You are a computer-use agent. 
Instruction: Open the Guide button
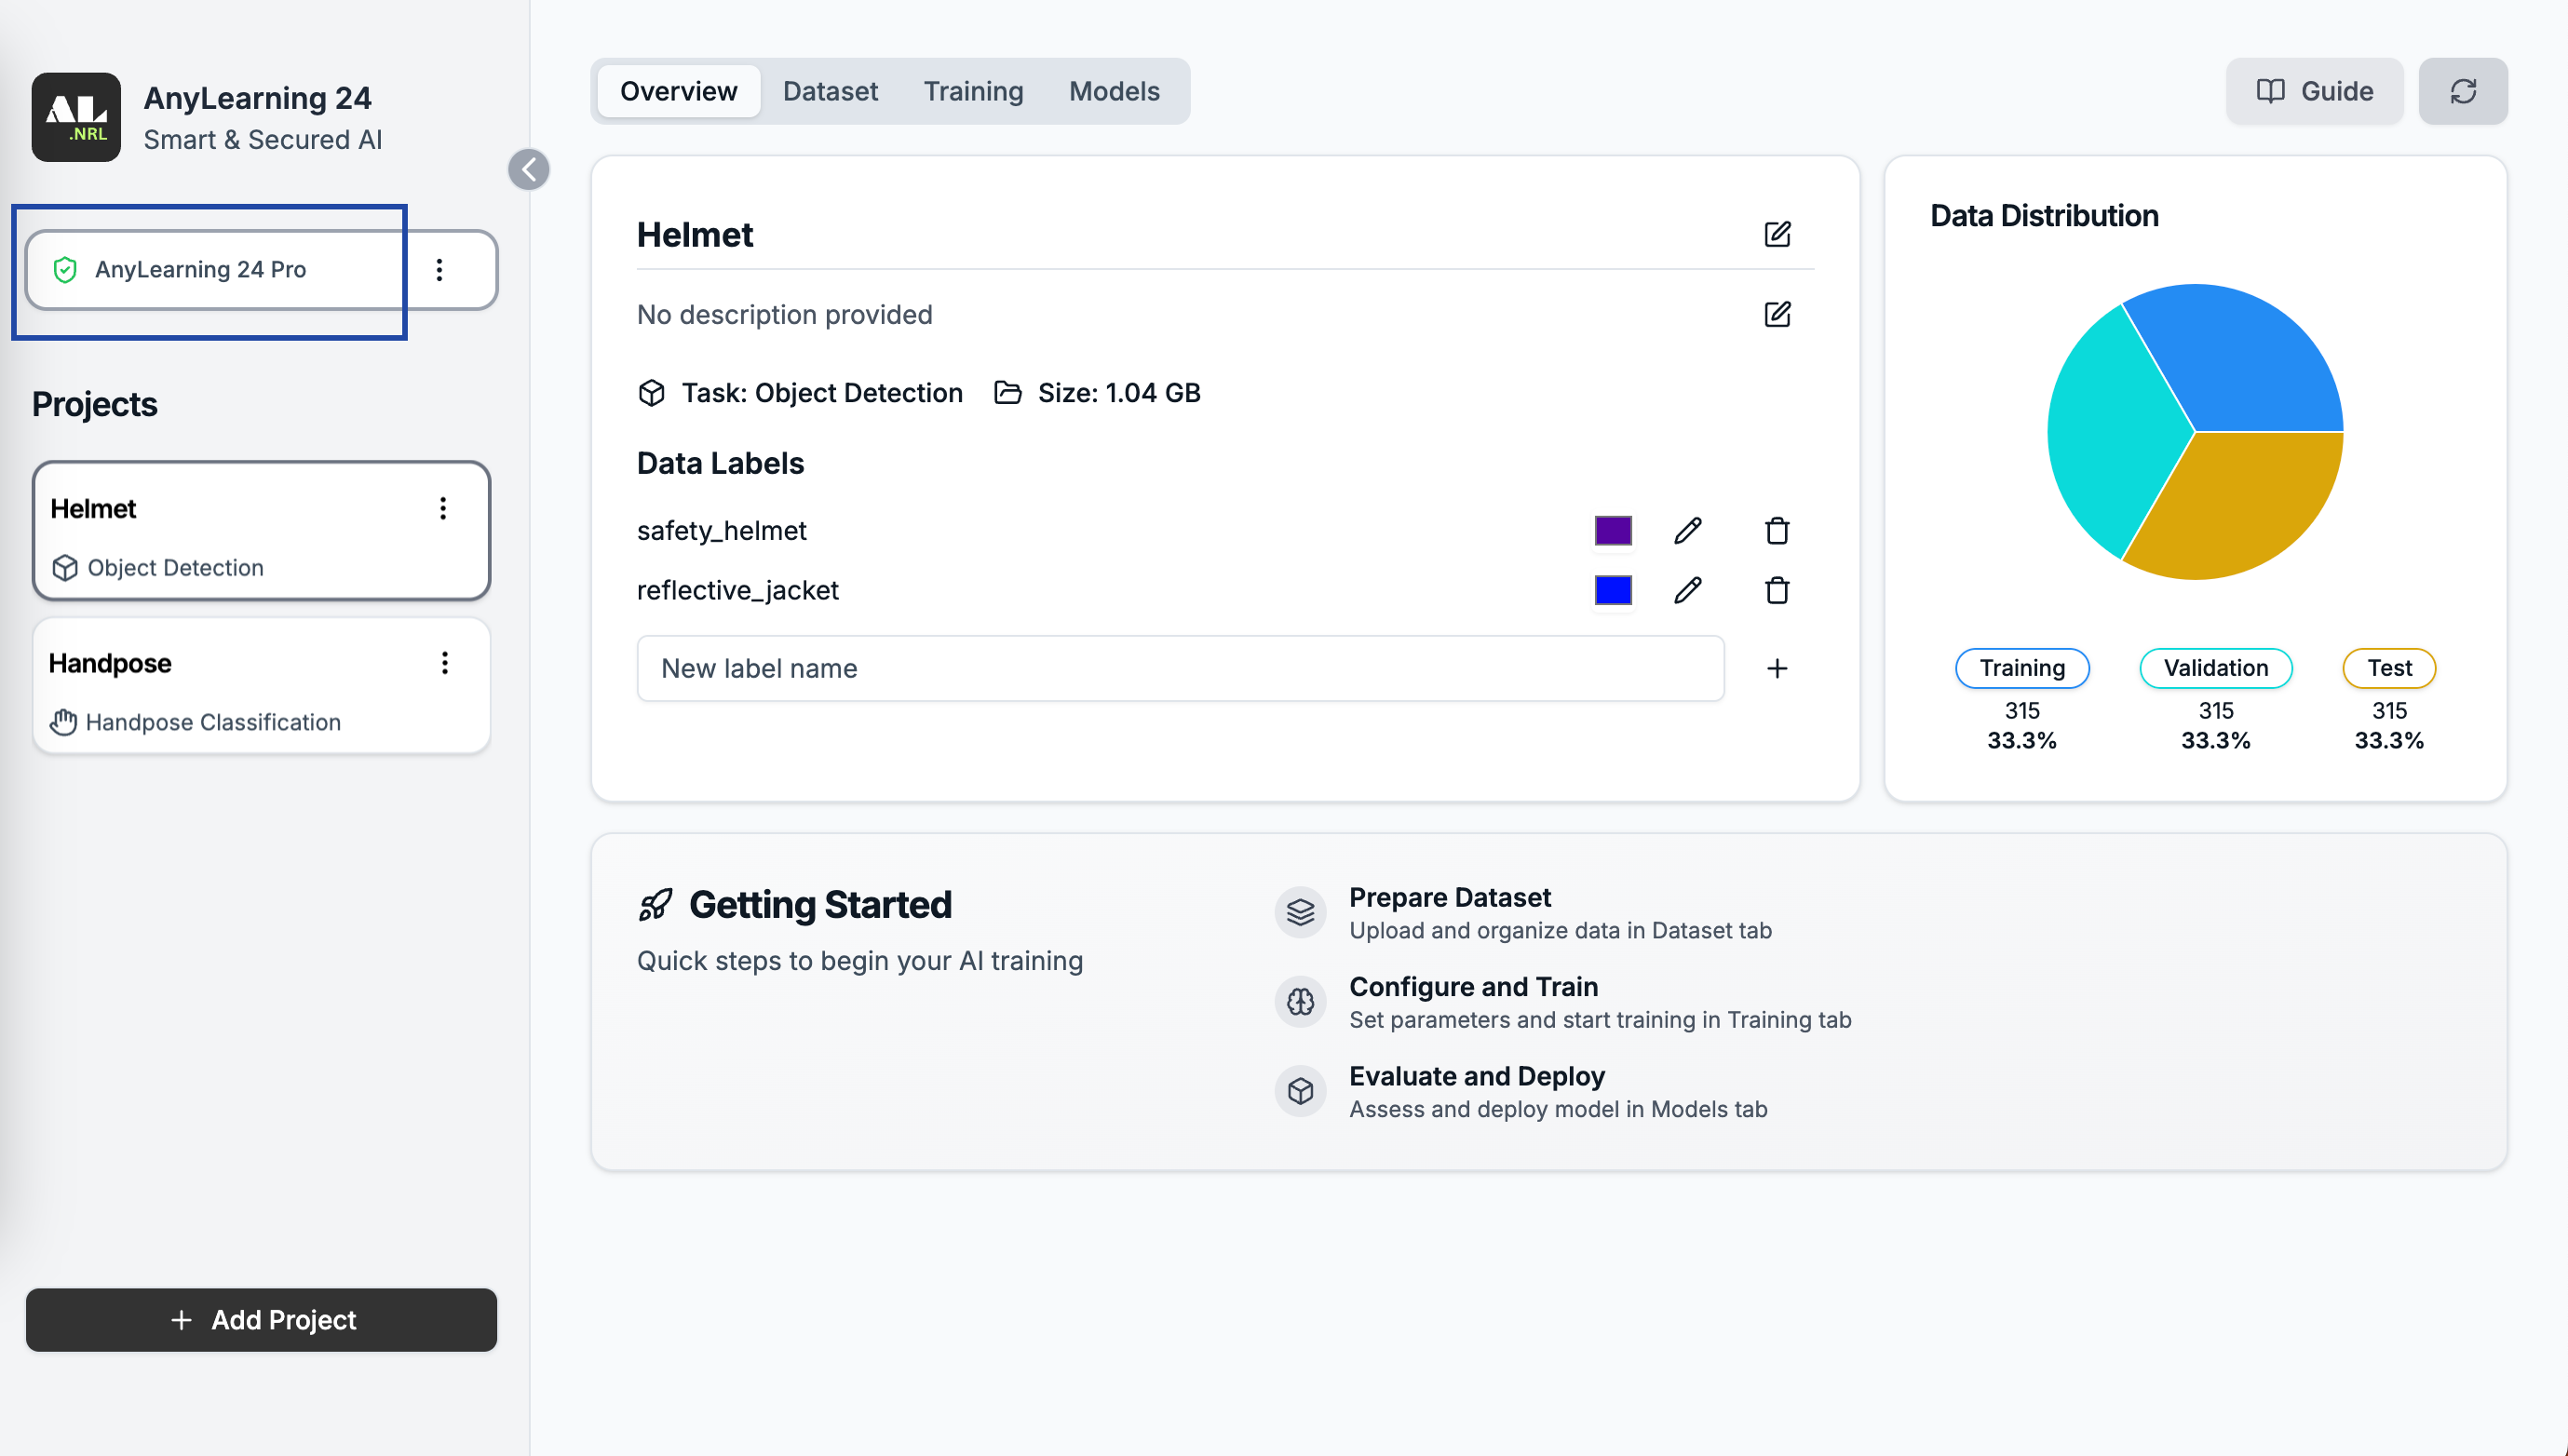(x=2313, y=91)
